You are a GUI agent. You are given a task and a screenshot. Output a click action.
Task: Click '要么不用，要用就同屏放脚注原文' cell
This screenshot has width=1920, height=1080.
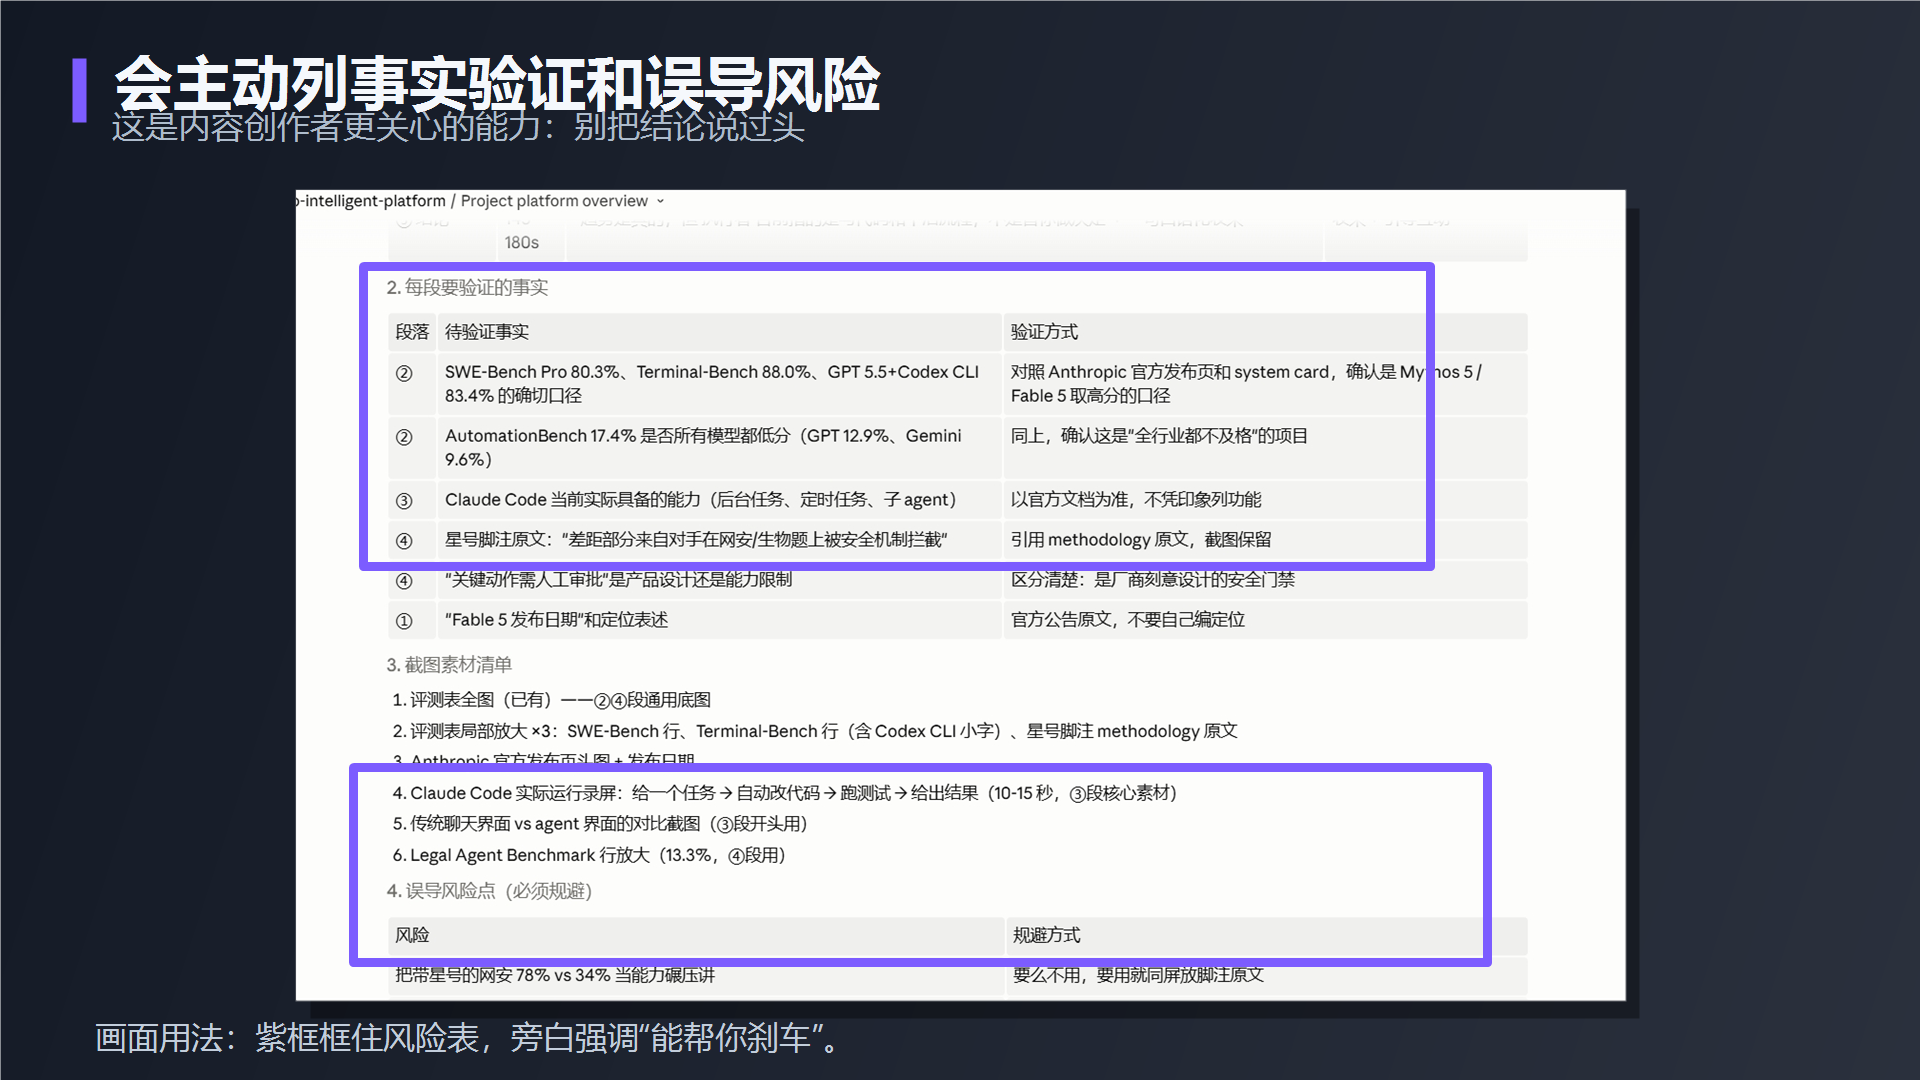click(1267, 975)
